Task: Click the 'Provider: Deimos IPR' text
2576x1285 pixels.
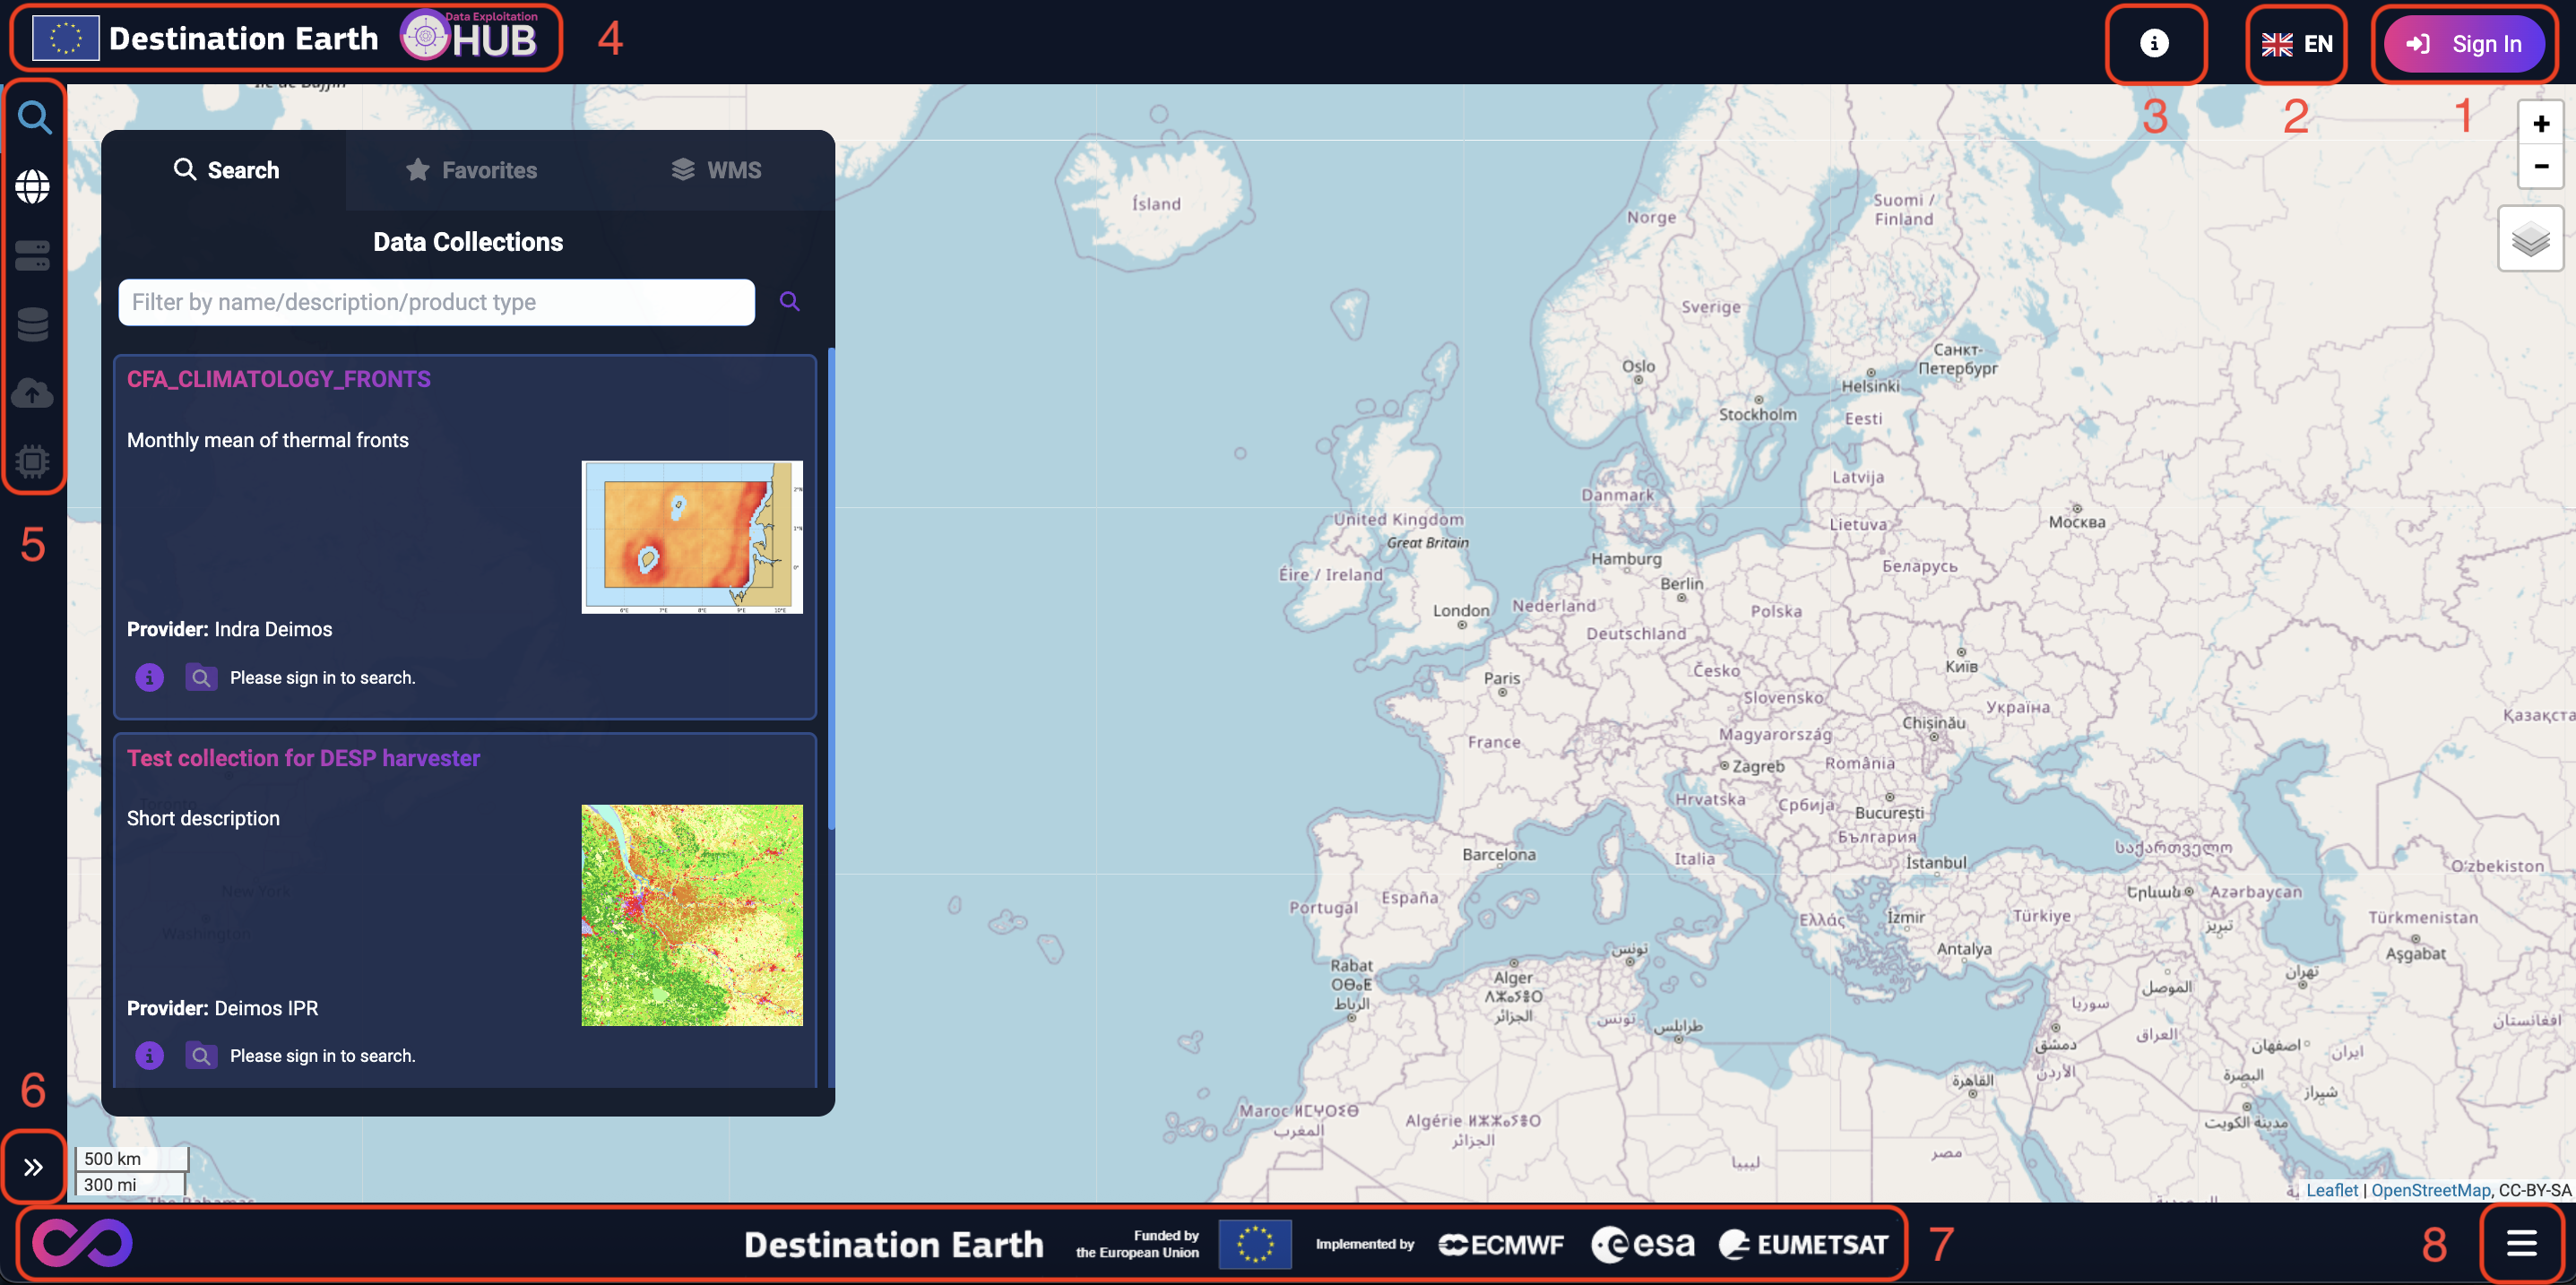Action: (x=222, y=1008)
